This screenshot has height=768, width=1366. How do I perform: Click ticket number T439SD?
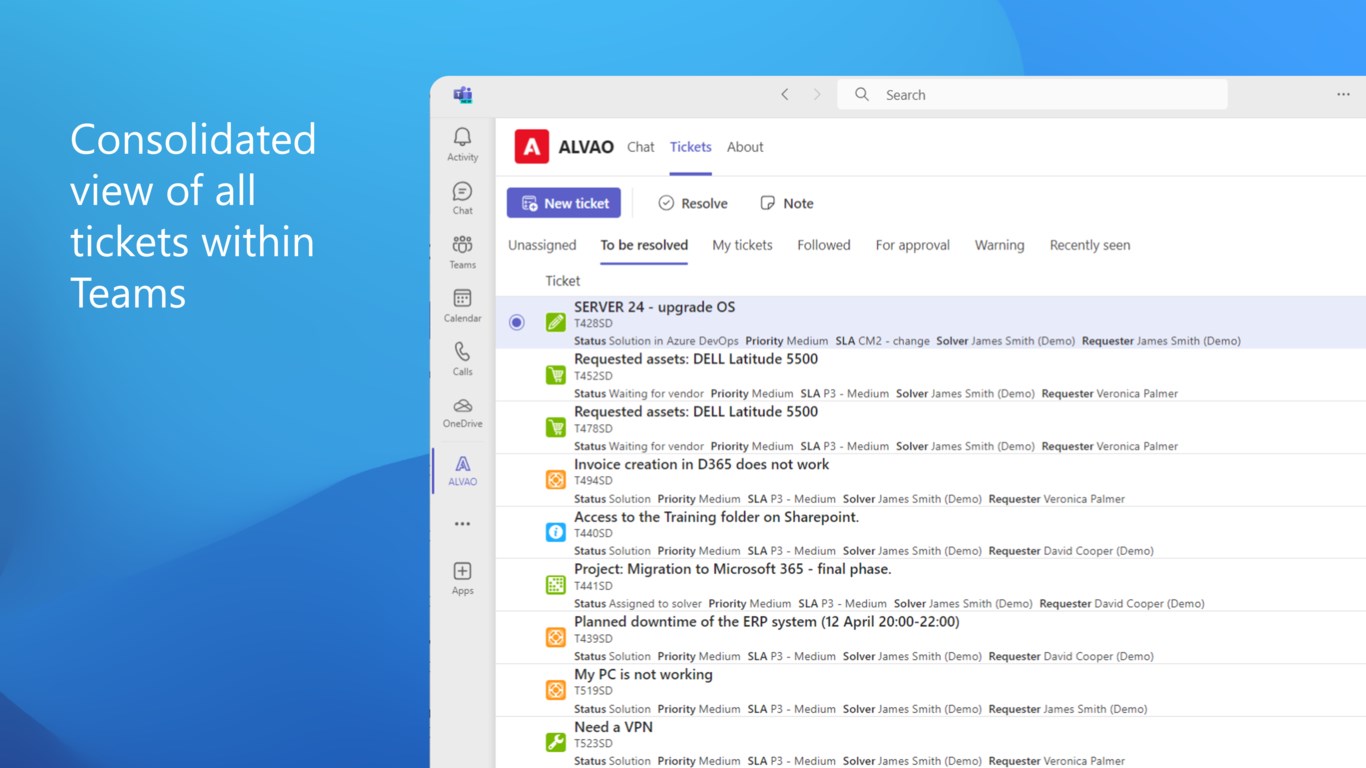(x=593, y=639)
